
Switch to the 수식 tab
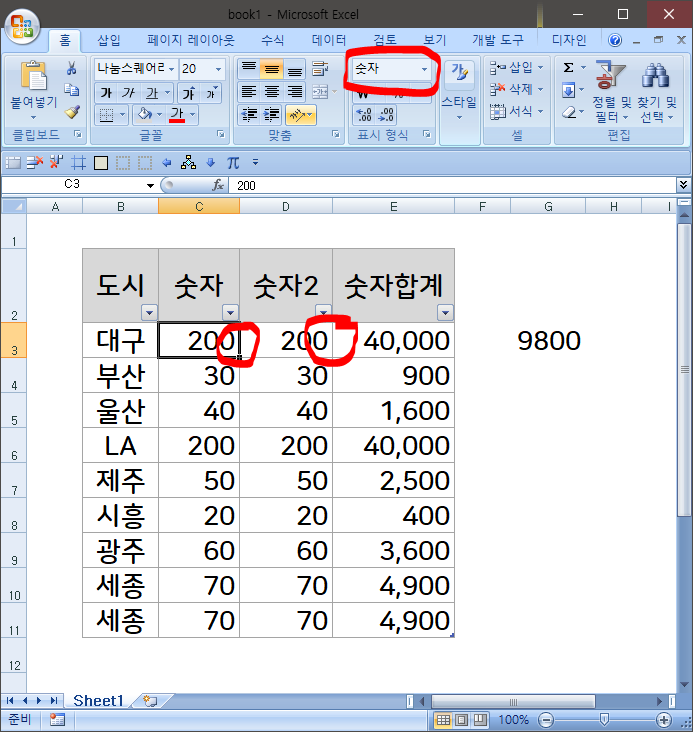272,40
